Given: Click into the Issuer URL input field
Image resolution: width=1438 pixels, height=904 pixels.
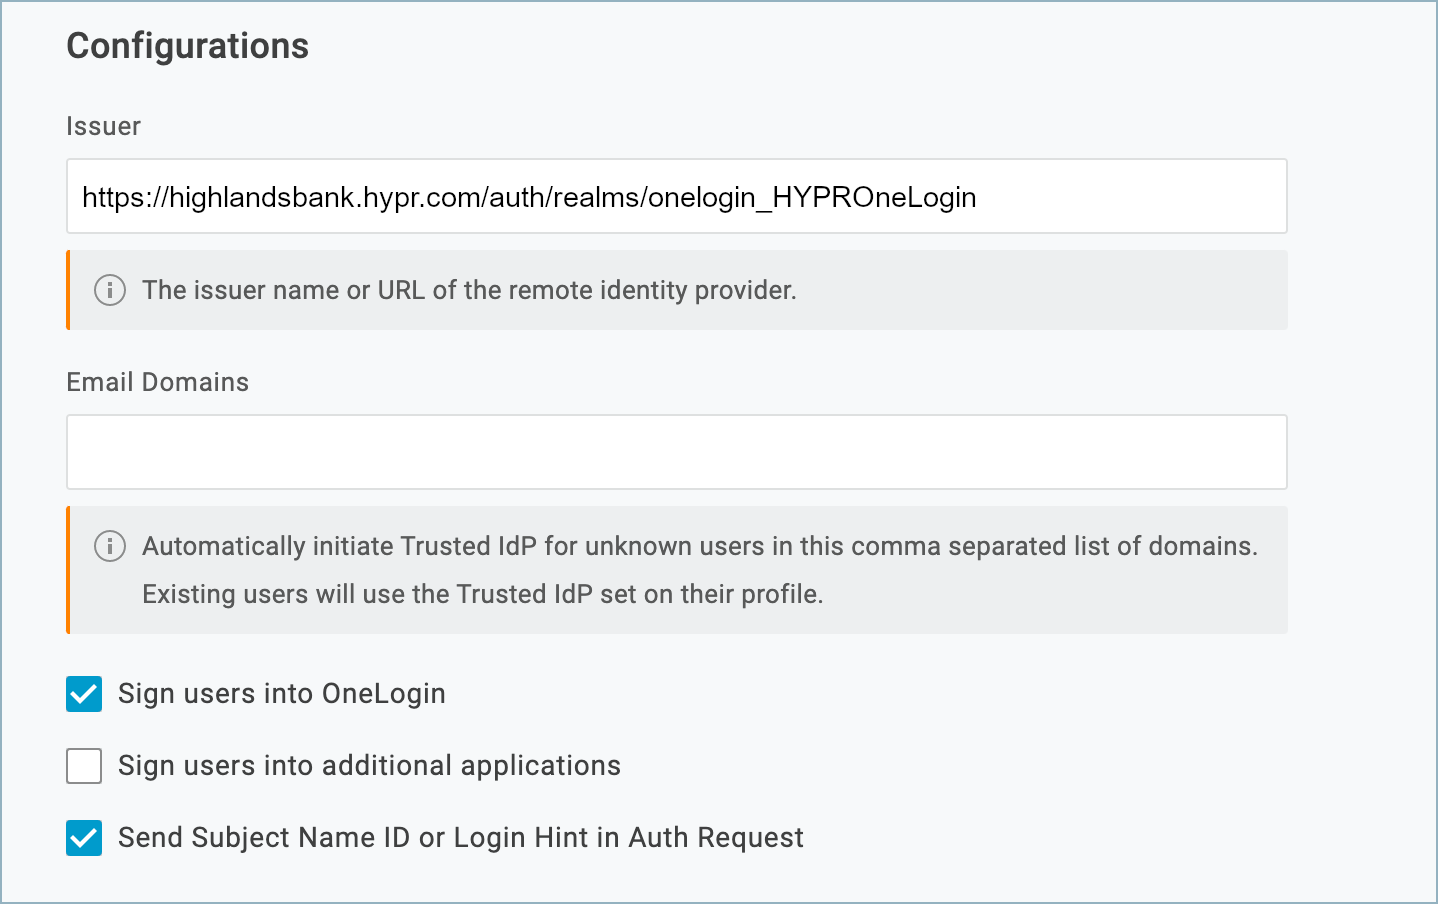Looking at the screenshot, I should pyautogui.click(x=676, y=197).
